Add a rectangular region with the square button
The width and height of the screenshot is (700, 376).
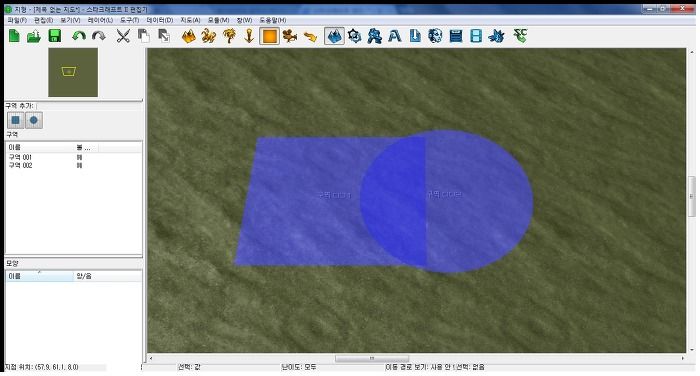tap(16, 120)
